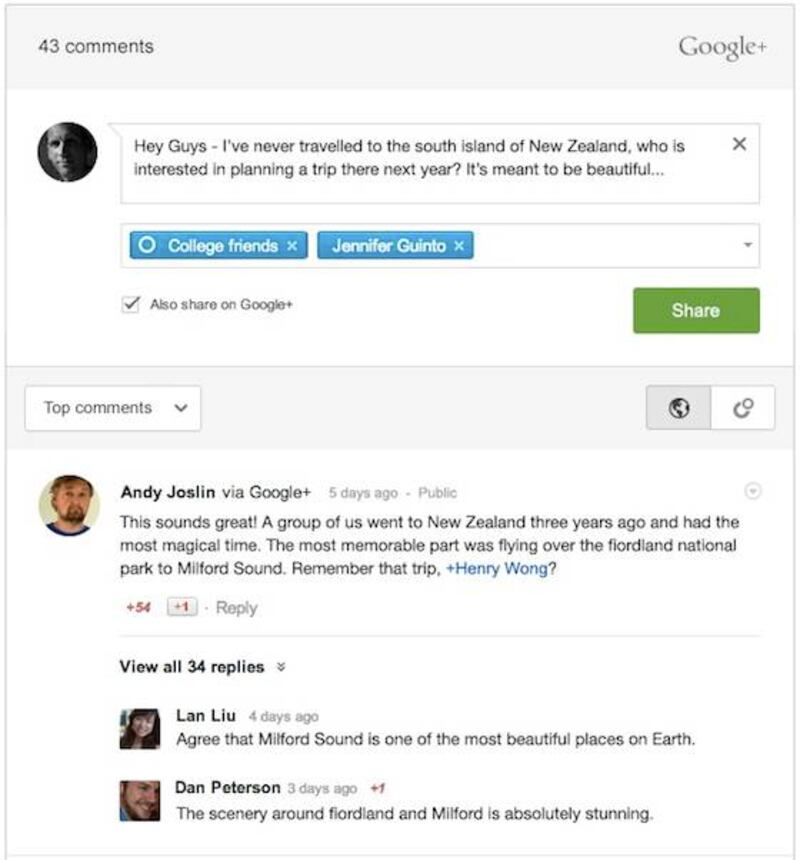This screenshot has width=800, height=860.
Task: Click Lan Liu's avatar thumbnail
Action: [140, 728]
